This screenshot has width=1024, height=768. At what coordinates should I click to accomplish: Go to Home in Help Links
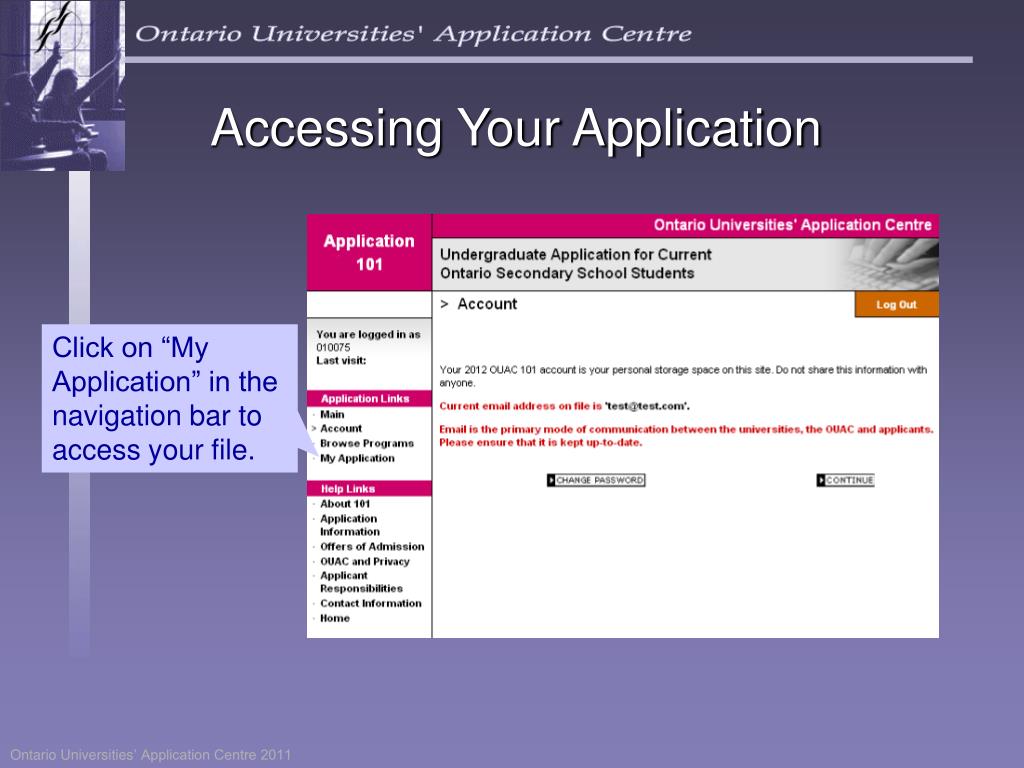coord(335,618)
